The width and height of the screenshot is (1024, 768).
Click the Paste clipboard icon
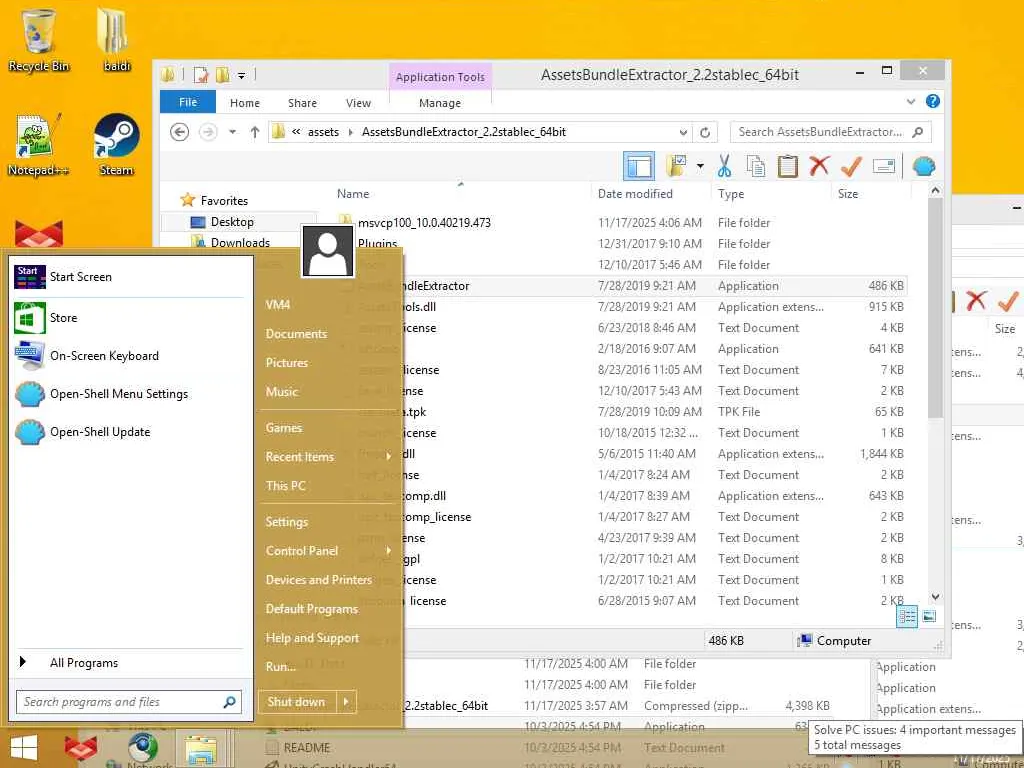[788, 167]
